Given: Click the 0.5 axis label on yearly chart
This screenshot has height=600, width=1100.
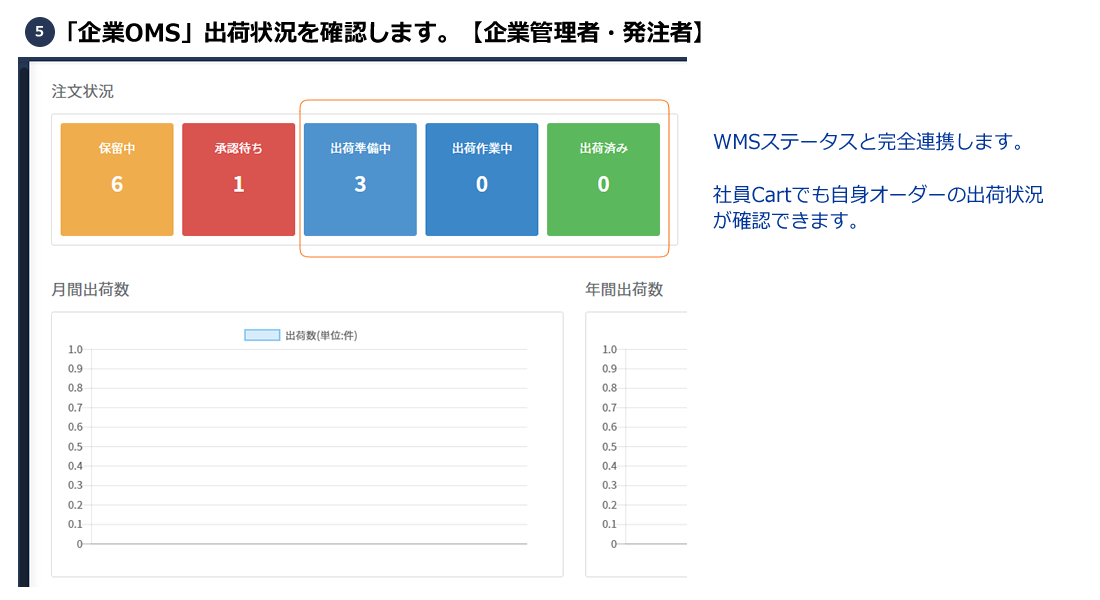Looking at the screenshot, I should tap(609, 447).
